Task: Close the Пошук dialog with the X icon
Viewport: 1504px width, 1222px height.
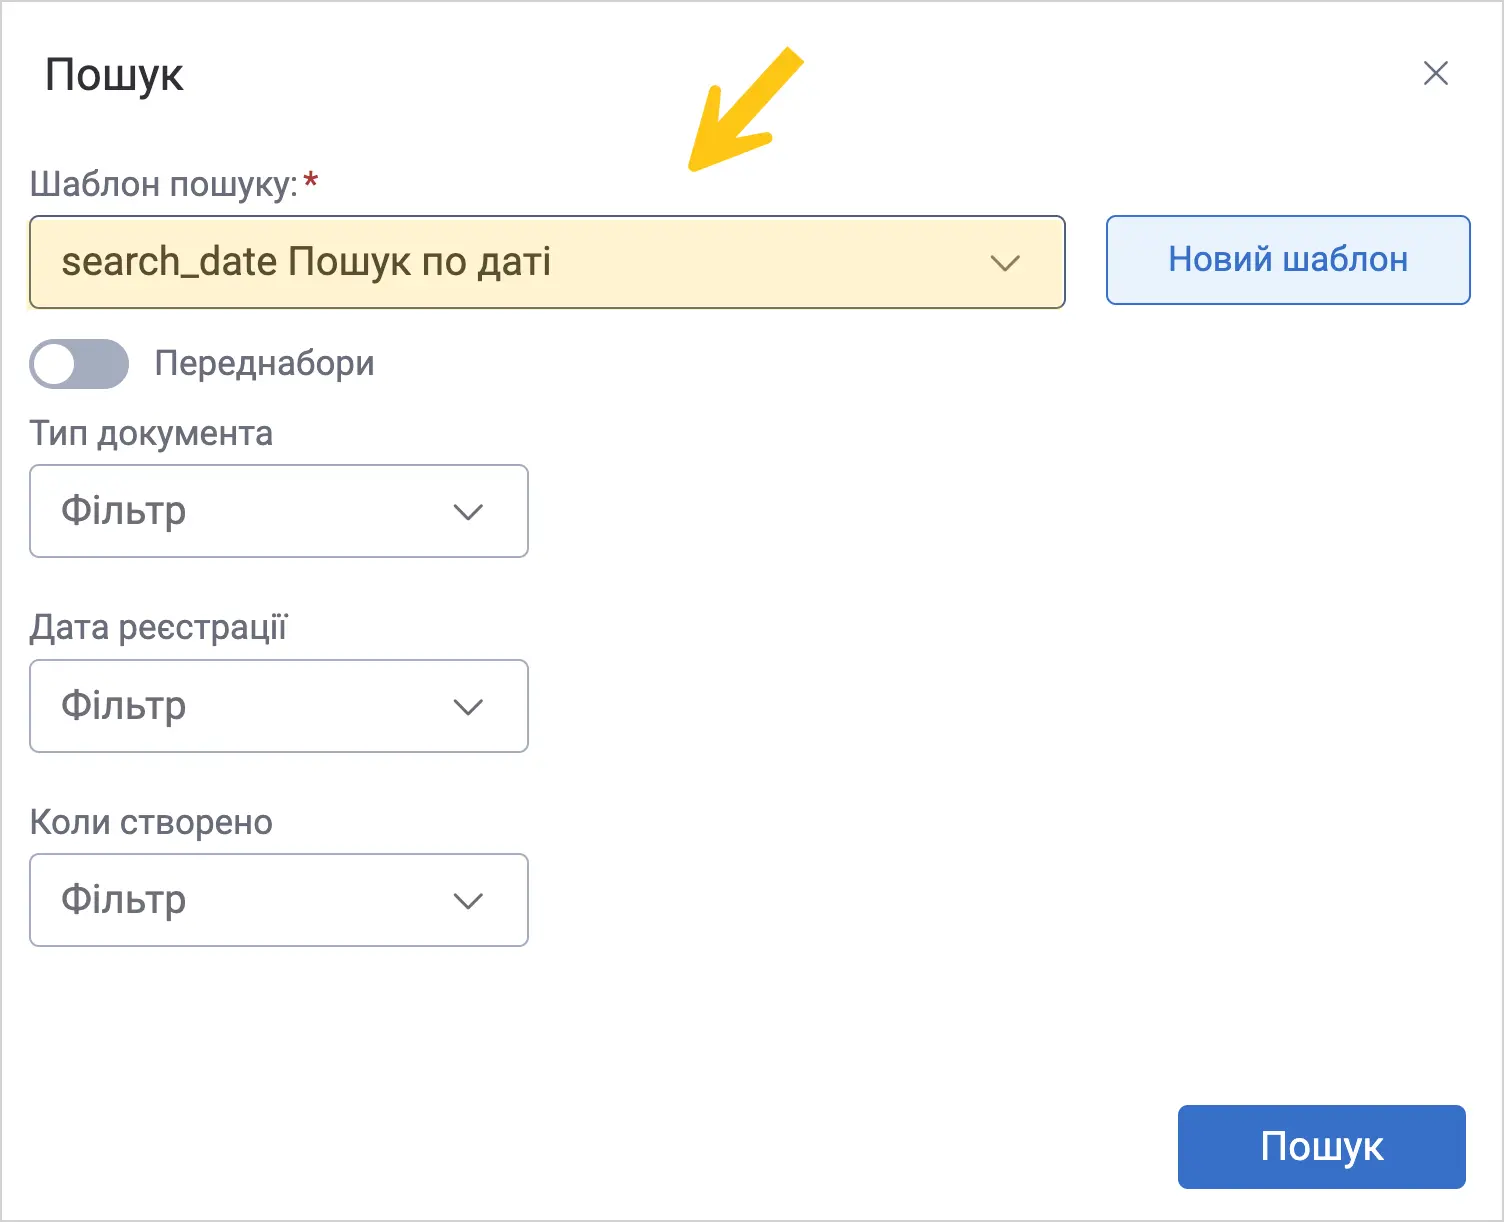Action: 1435,73
